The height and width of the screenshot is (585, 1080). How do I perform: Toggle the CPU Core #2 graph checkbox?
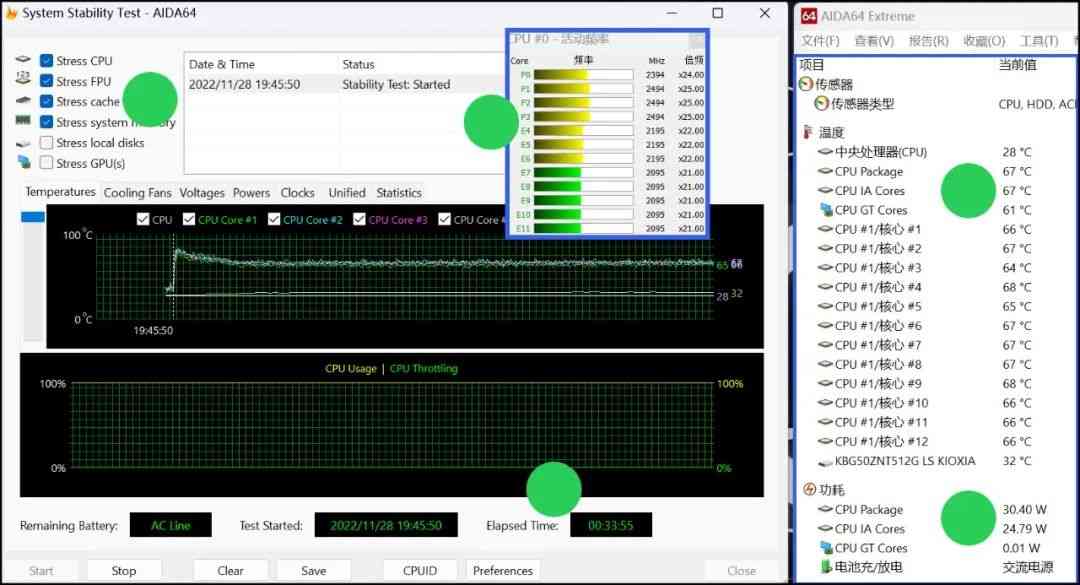tap(274, 220)
